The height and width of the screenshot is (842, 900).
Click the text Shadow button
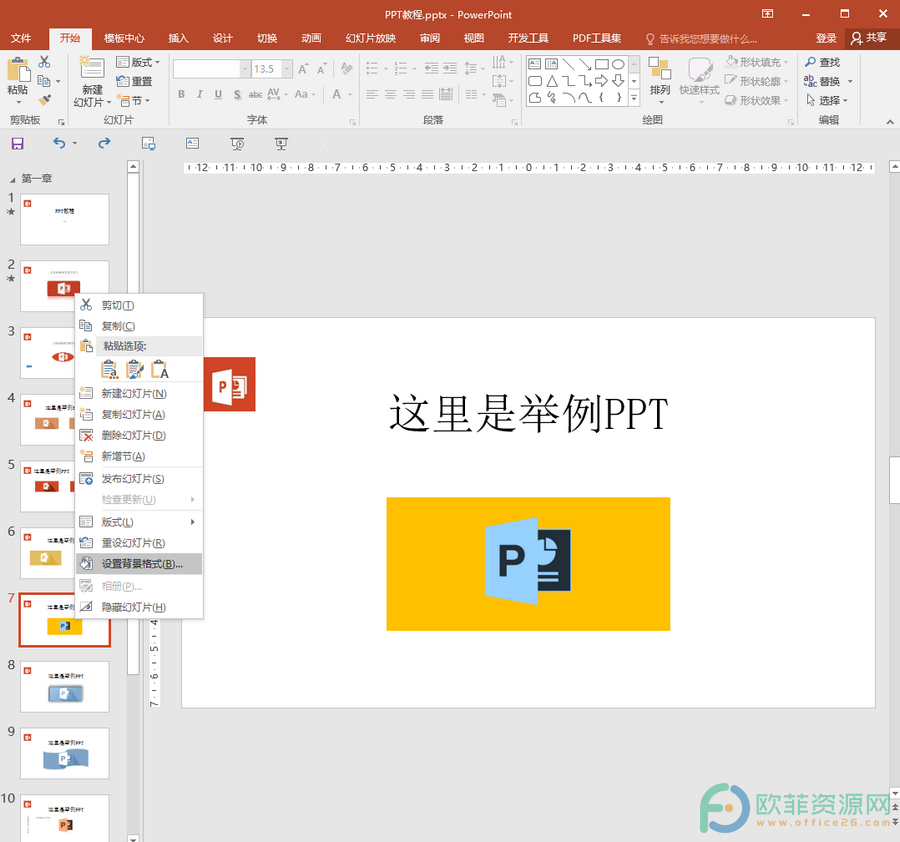[x=237, y=95]
